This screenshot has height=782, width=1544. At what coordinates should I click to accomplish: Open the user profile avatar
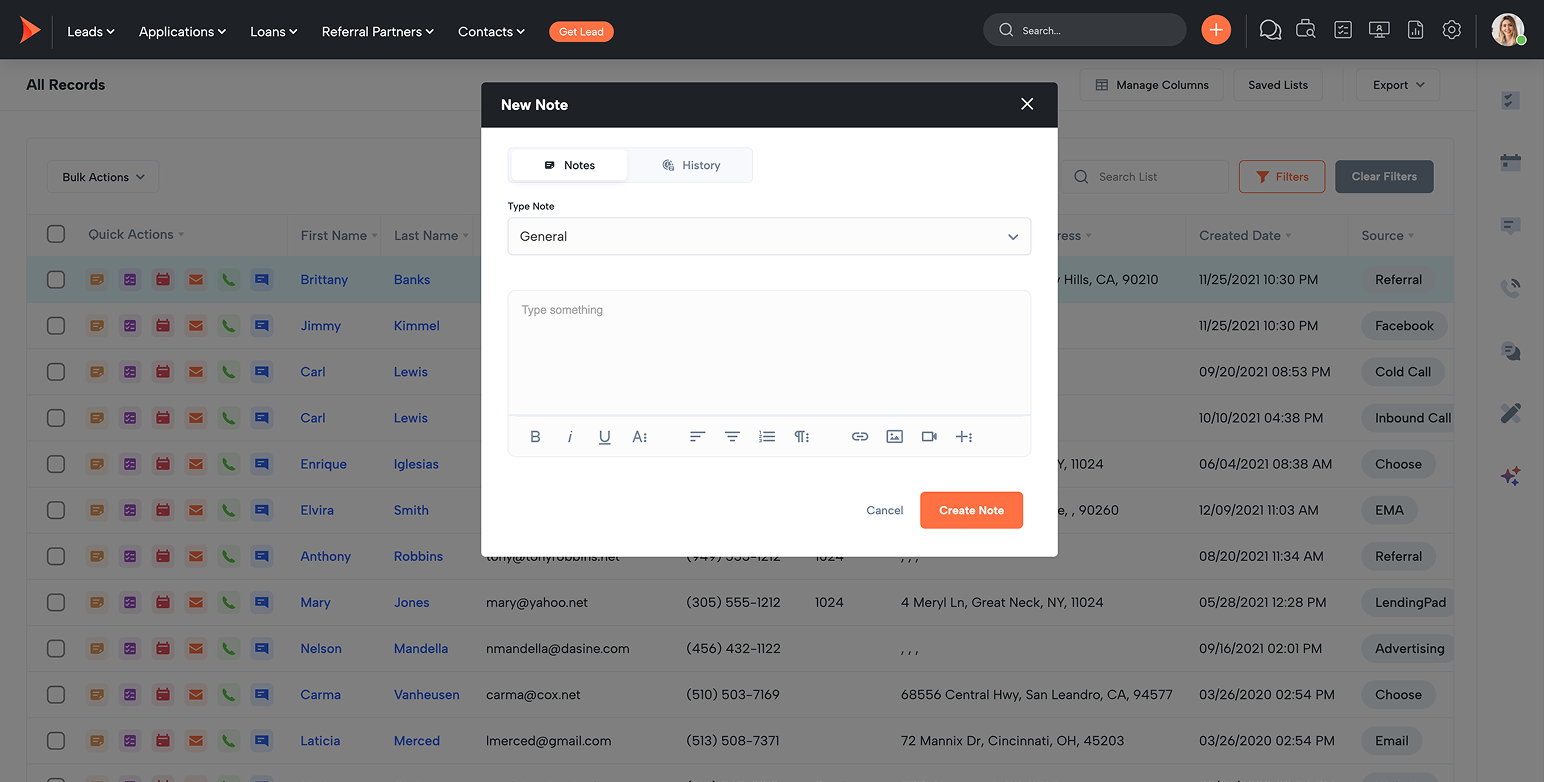point(1508,30)
